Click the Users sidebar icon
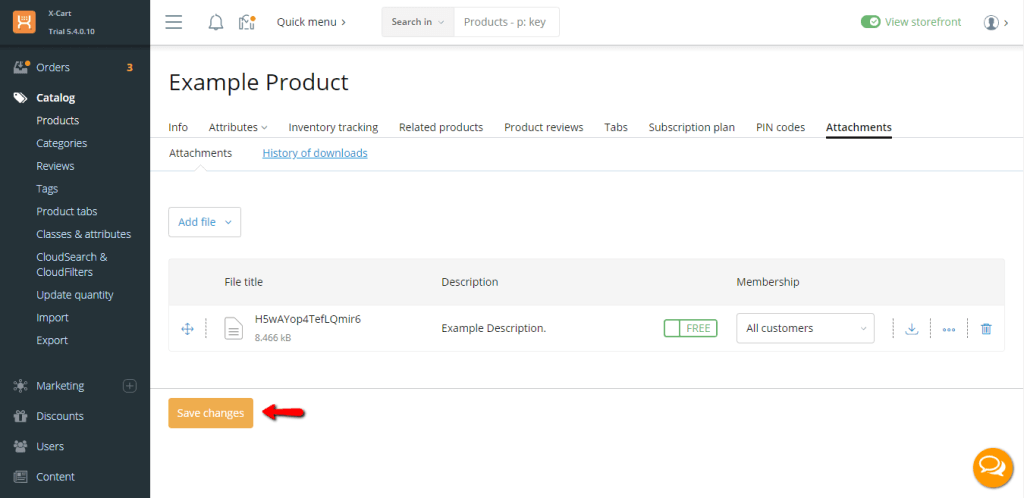The width and height of the screenshot is (1024, 498). [20, 446]
